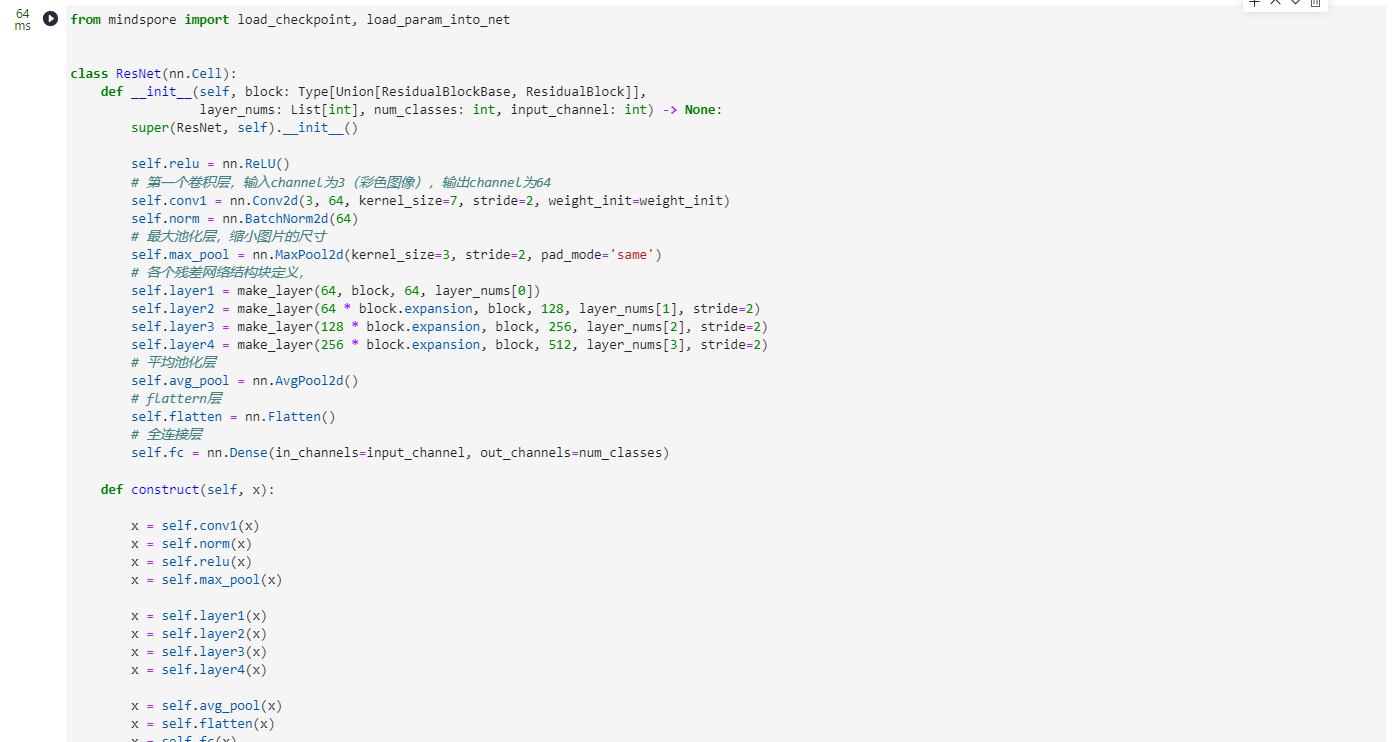Screen dimensions: 1396x742
Task: Click the x = self.max_pool(x) line
Action: click(x=207, y=579)
